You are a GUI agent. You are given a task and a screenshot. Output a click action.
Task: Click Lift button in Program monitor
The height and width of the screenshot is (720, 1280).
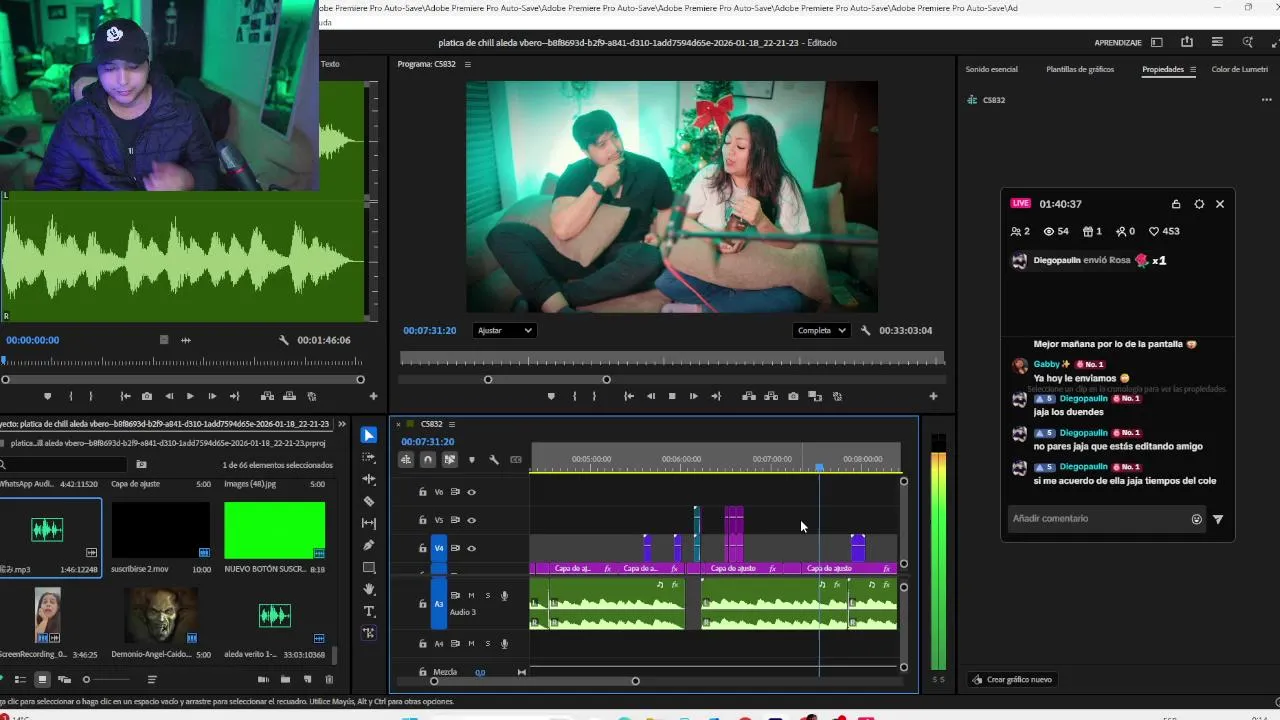749,396
